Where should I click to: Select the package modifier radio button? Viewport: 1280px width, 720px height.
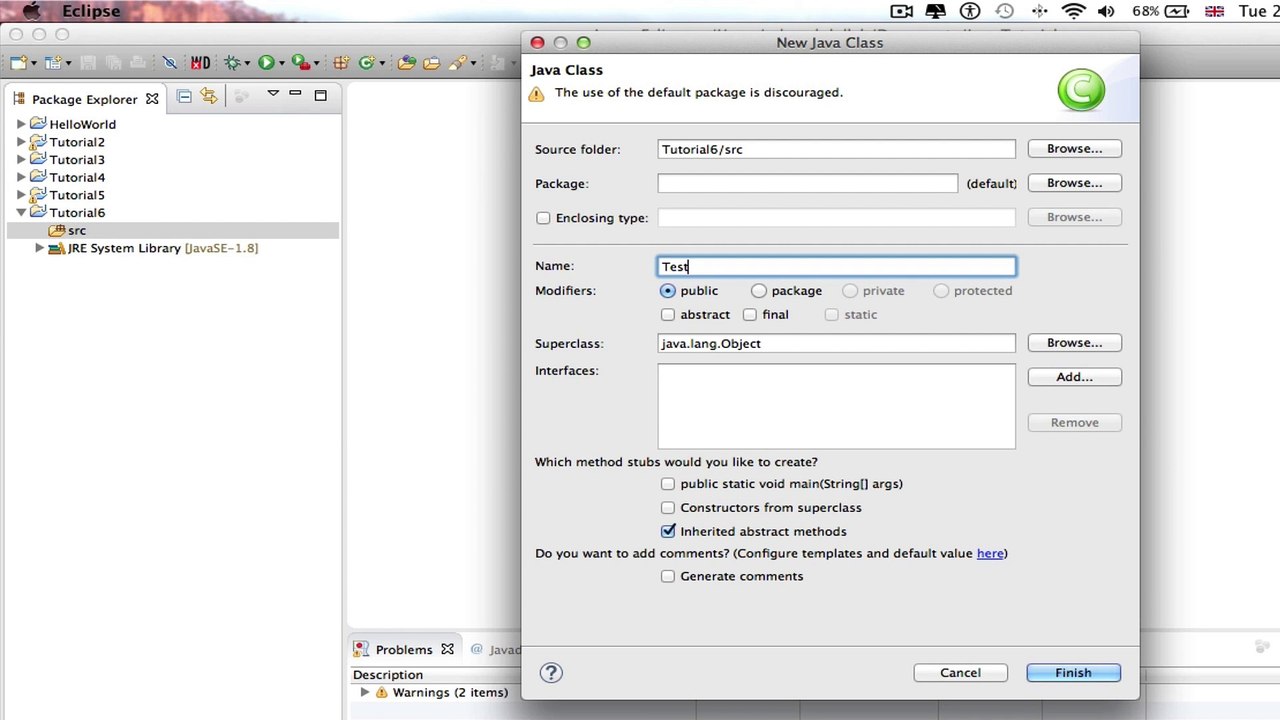759,291
